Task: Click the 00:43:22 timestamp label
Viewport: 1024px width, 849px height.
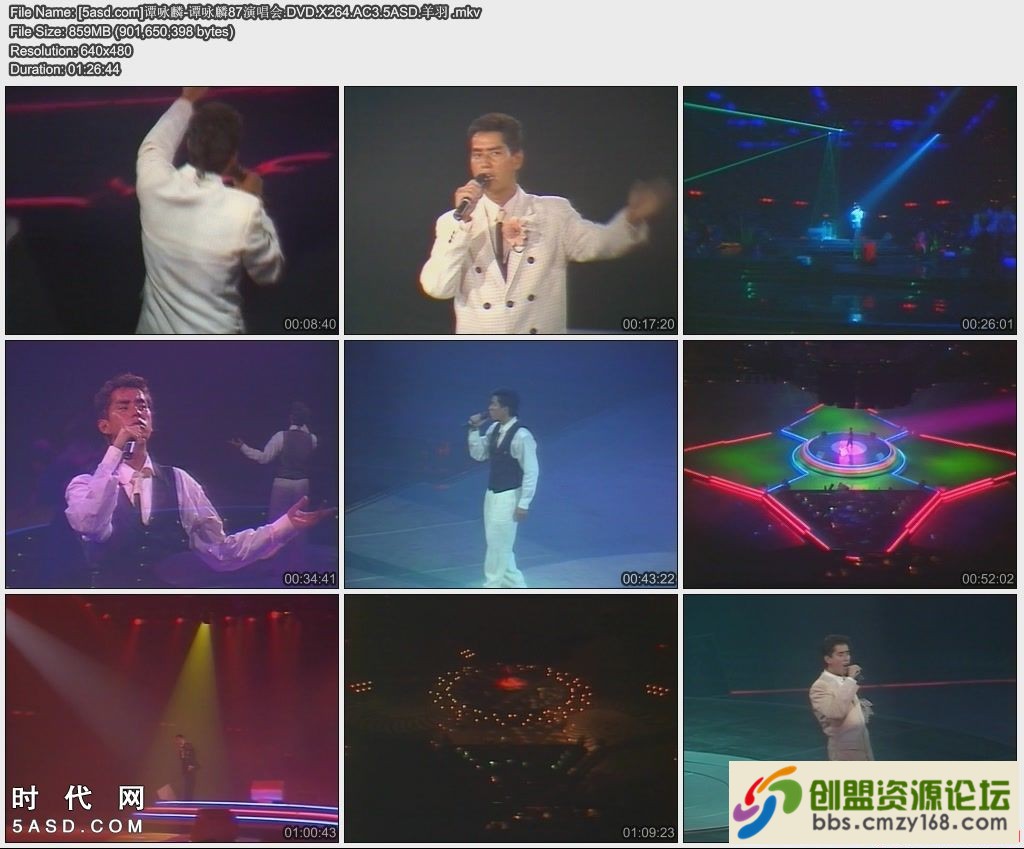Action: [x=648, y=579]
